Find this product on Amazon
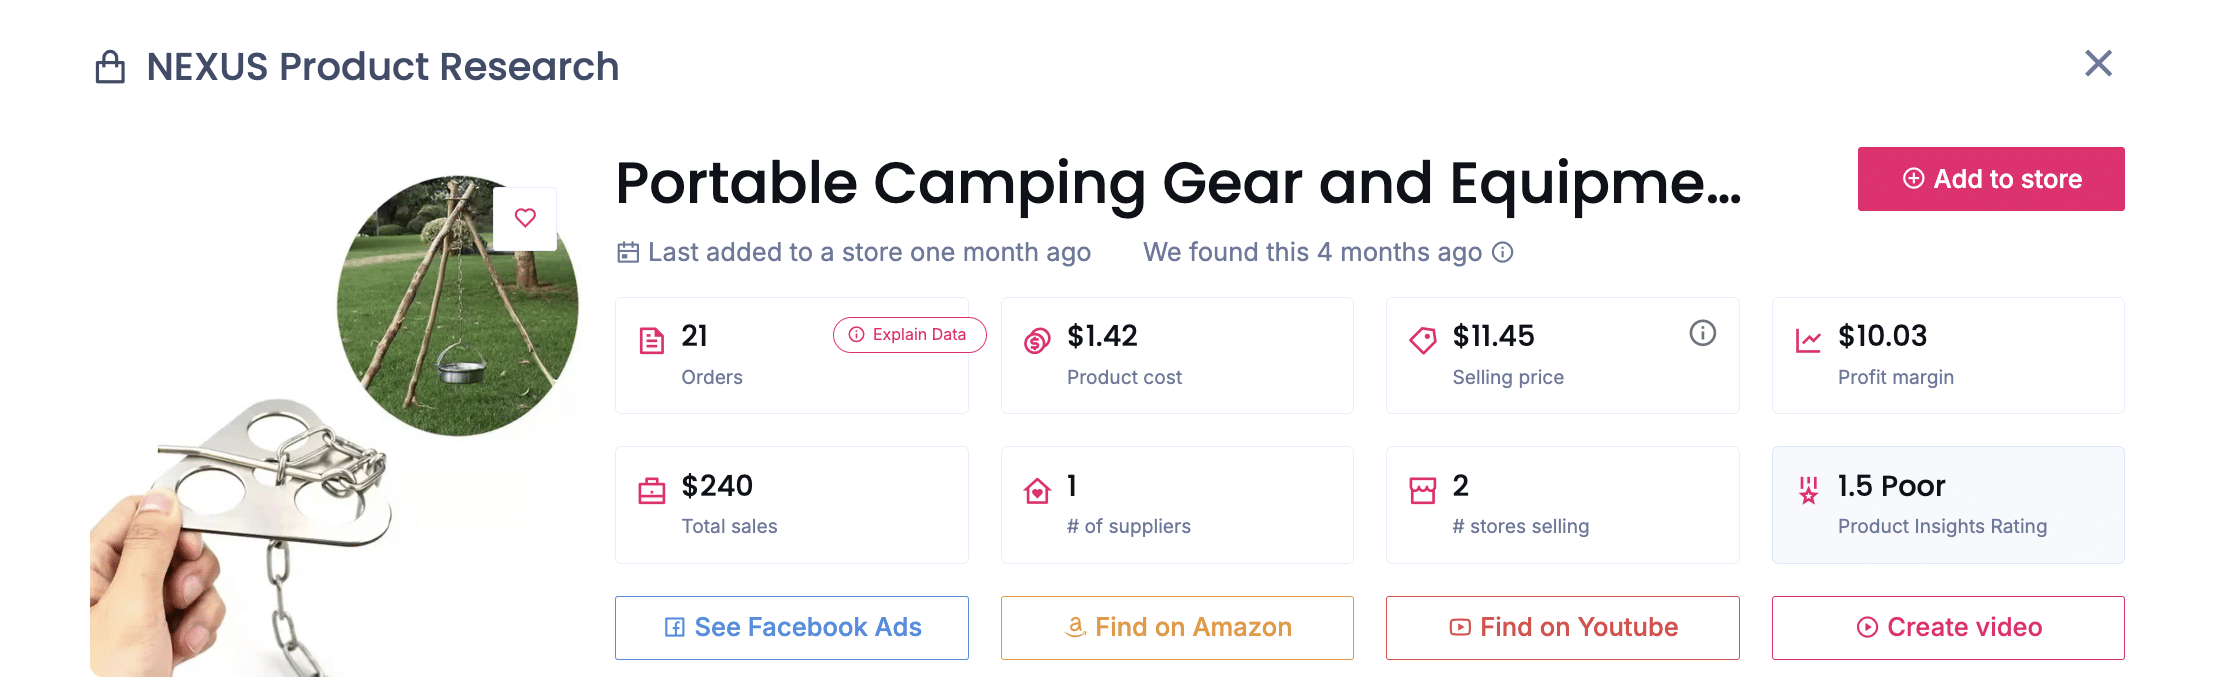 1177,627
